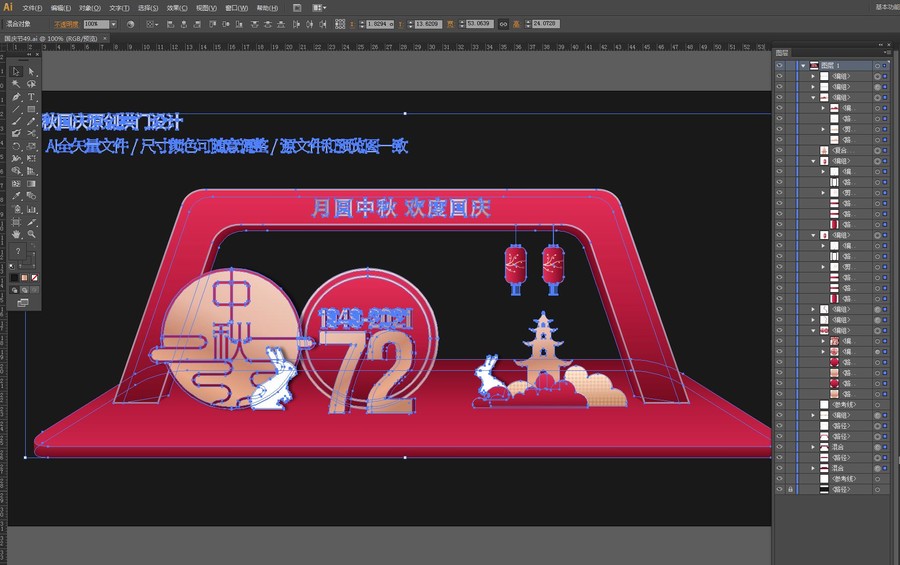This screenshot has width=900, height=565.
Task: Swap fill and stroke colors
Action: (33, 245)
